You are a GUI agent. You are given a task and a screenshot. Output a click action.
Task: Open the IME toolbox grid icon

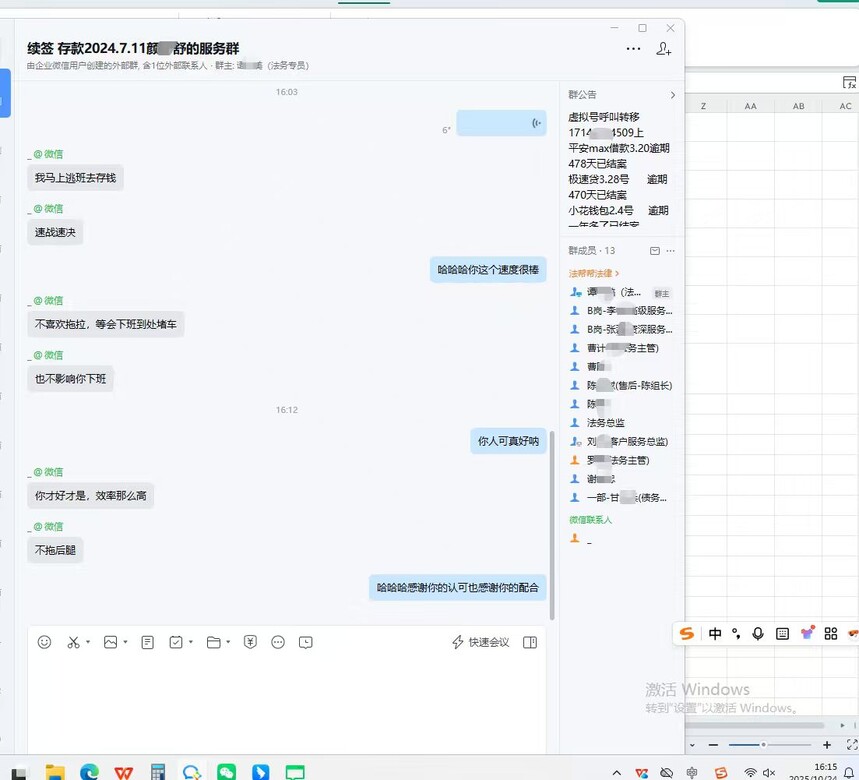pyautogui.click(x=831, y=634)
